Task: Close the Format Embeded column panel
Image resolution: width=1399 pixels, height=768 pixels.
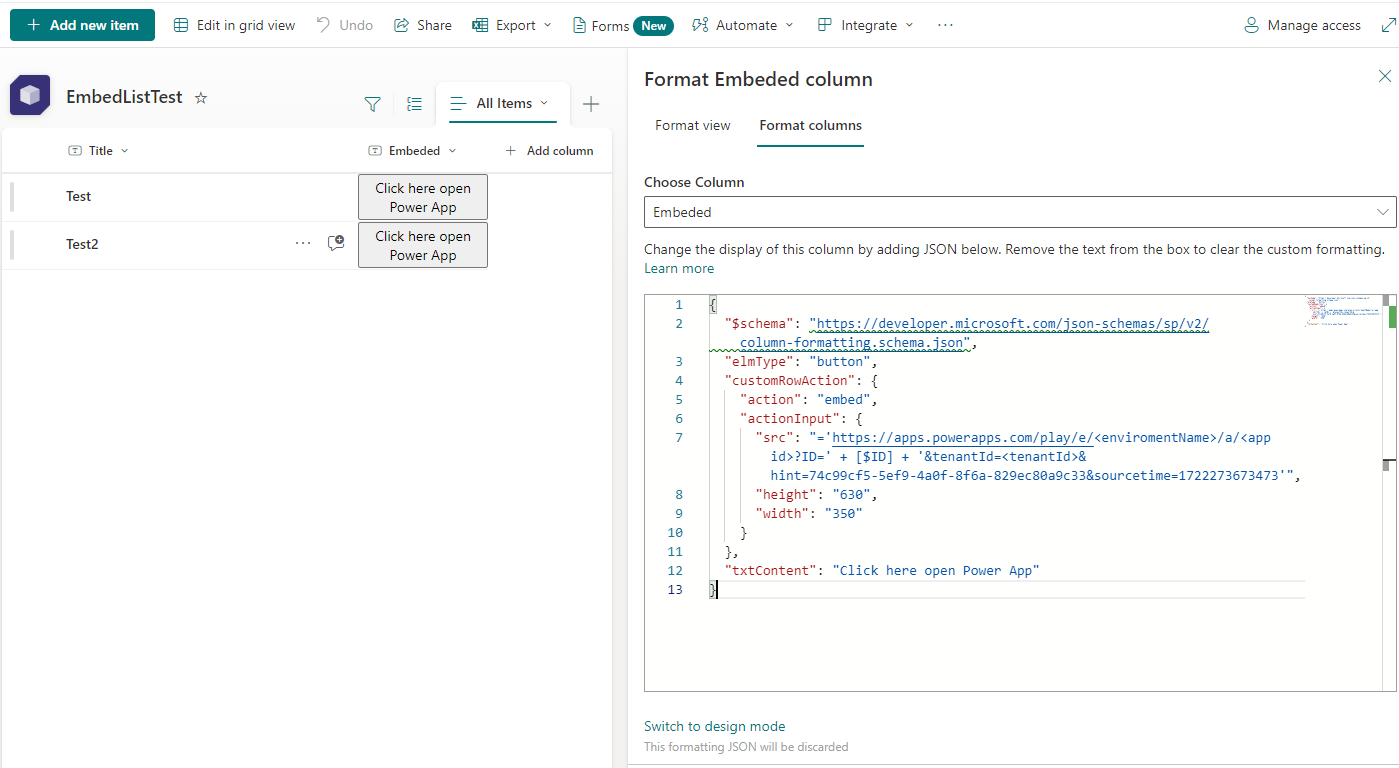Action: point(1385,76)
